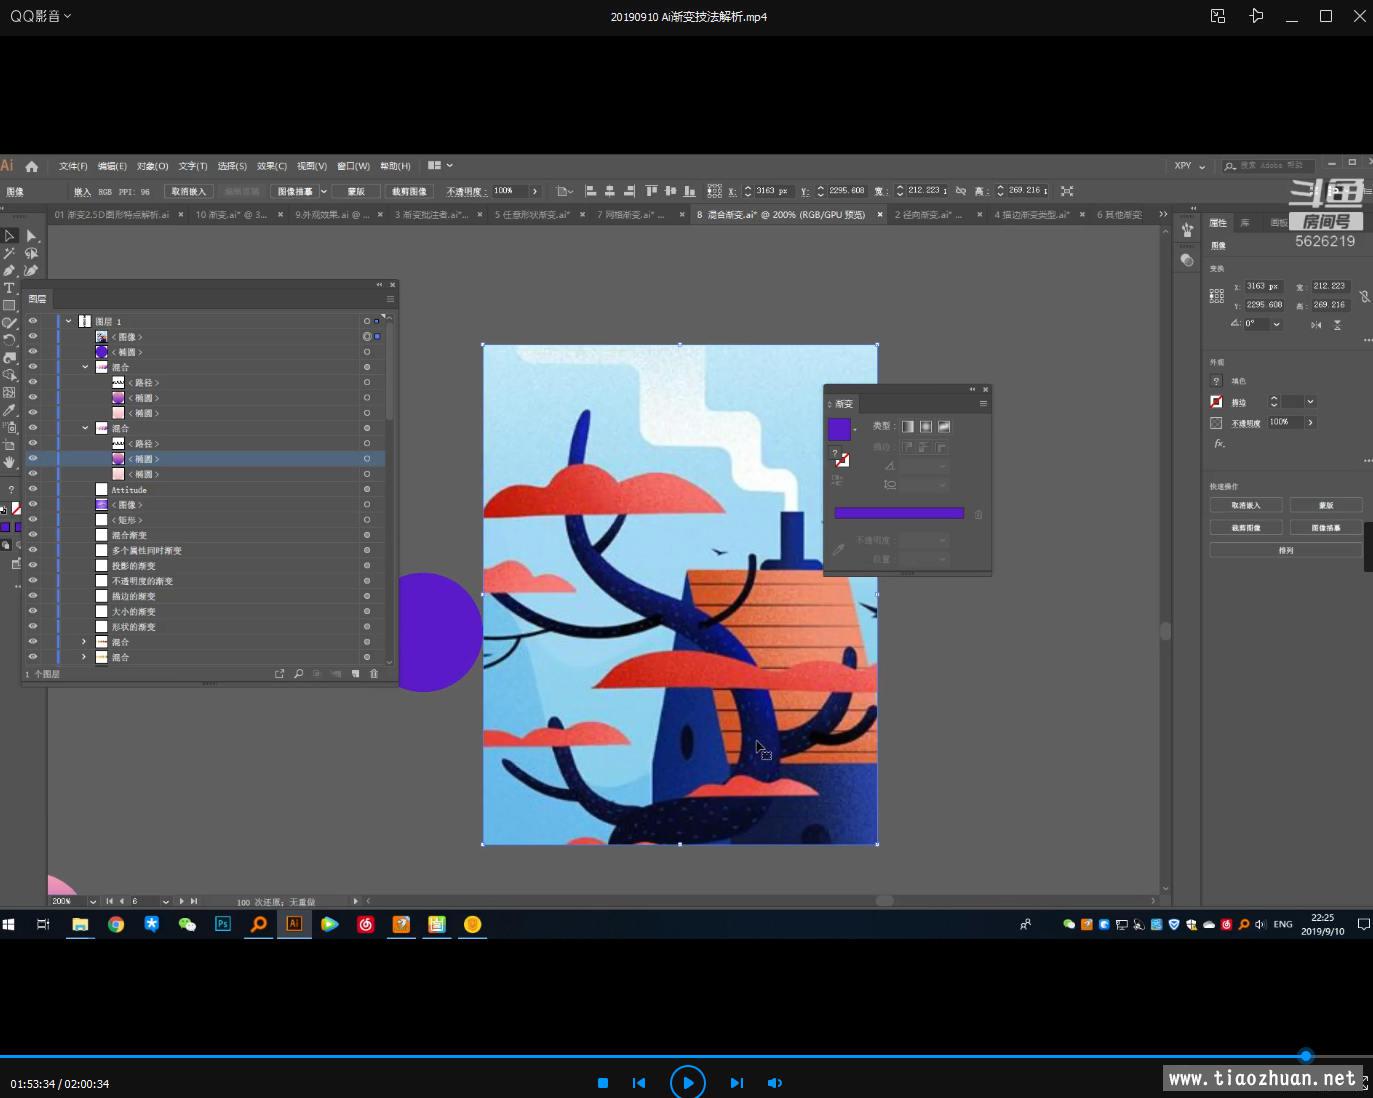Screen dimensions: 1373x1098
Task: Click the flip horizontal icon in Properties panel
Action: (1316, 324)
